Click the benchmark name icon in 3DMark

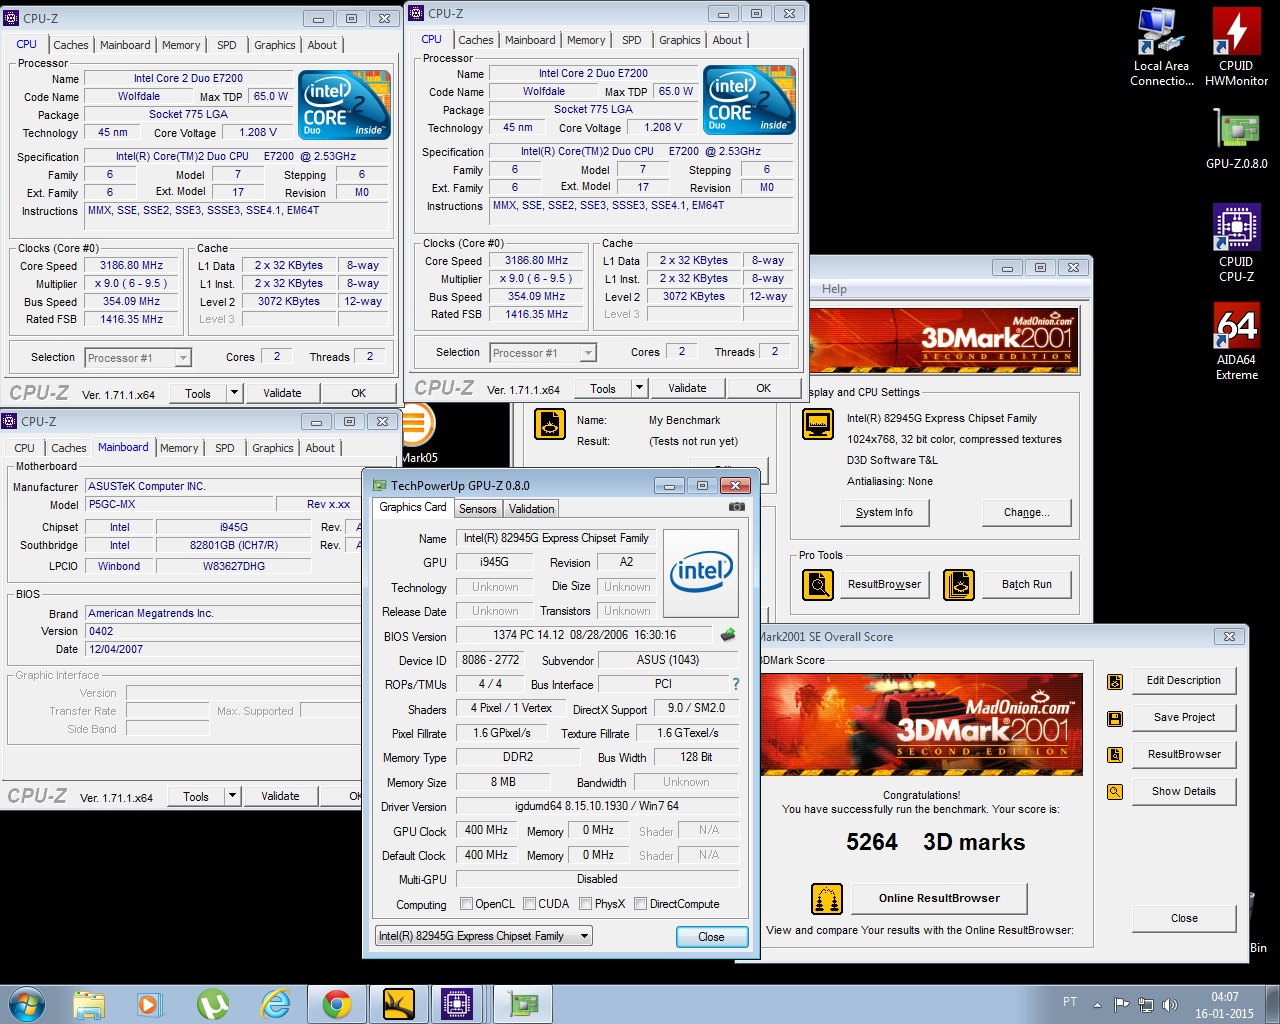coord(549,424)
